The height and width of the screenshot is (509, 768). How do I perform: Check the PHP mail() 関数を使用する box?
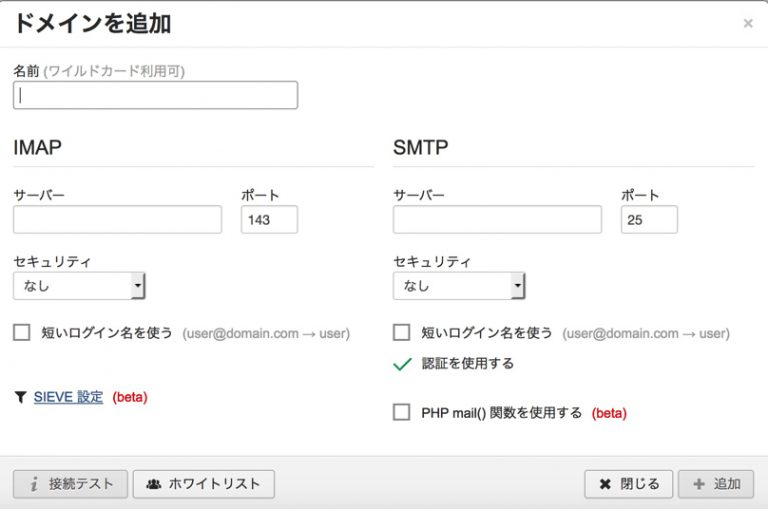(402, 412)
